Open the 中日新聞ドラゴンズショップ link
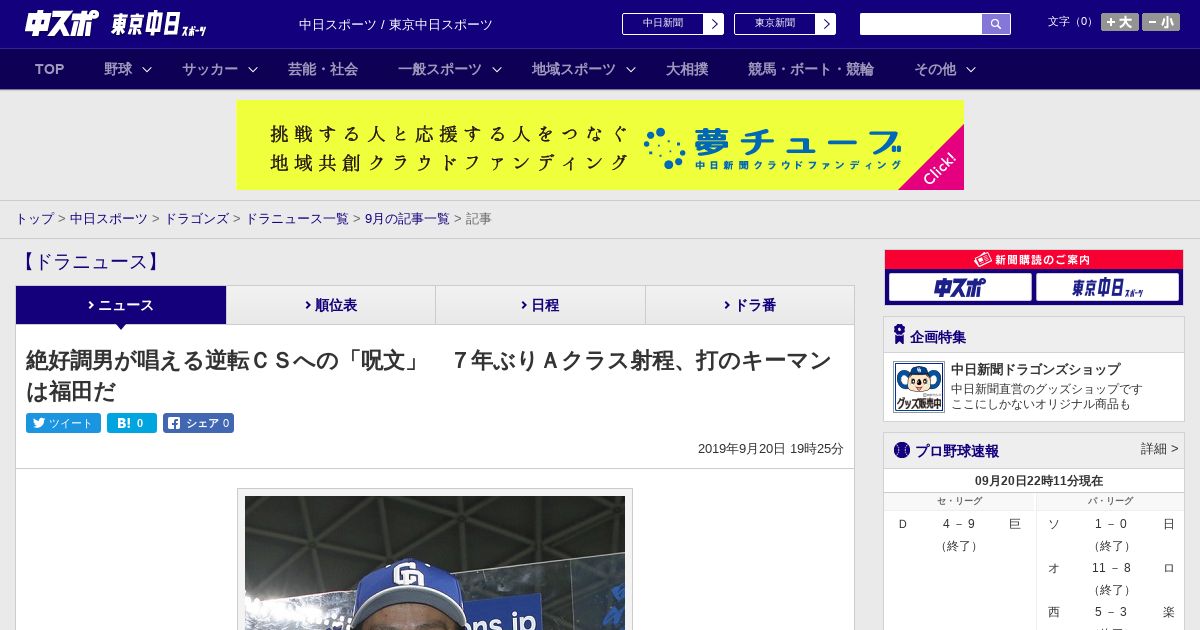The width and height of the screenshot is (1200, 630). tap(1035, 369)
